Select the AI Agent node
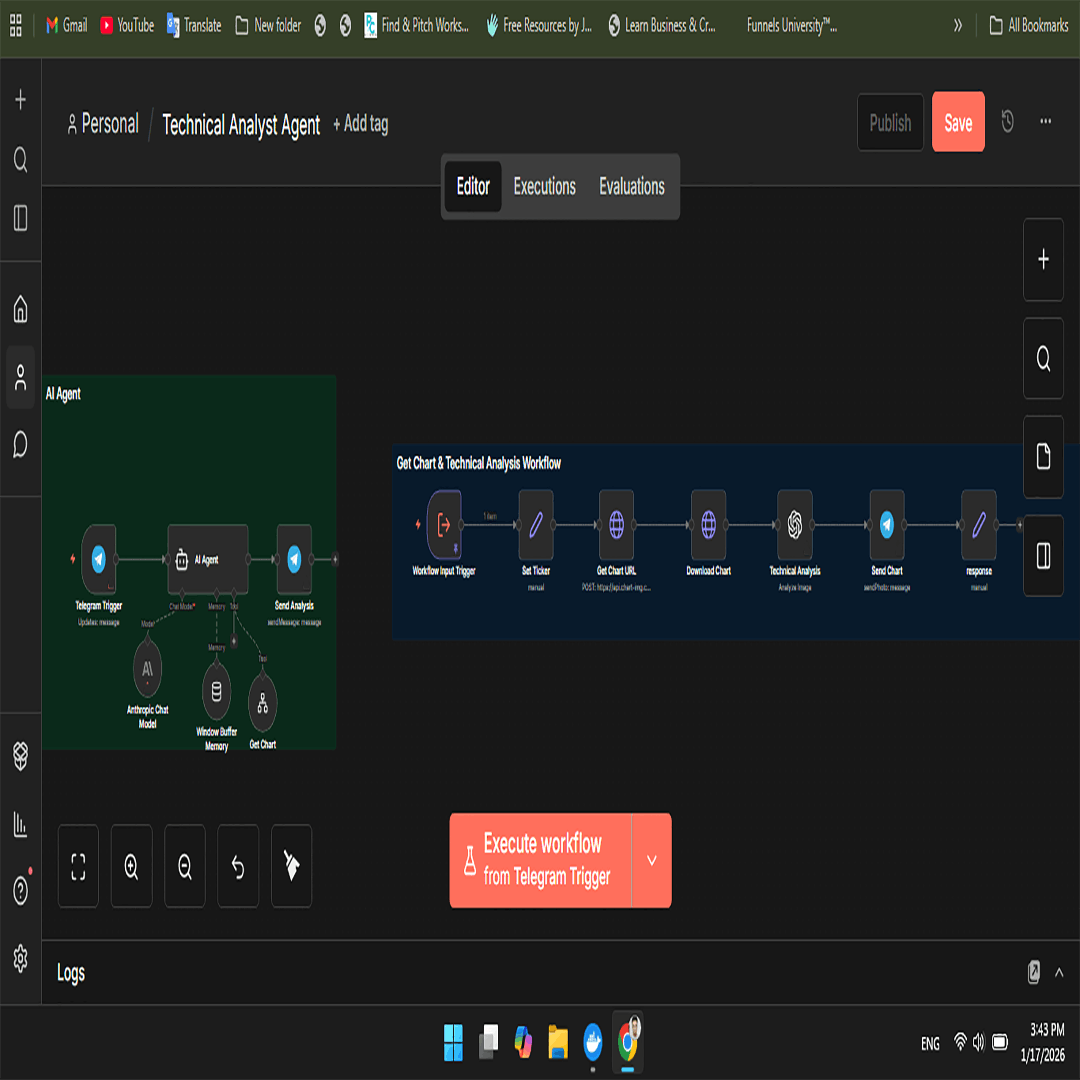This screenshot has height=1080, width=1080. 206,560
